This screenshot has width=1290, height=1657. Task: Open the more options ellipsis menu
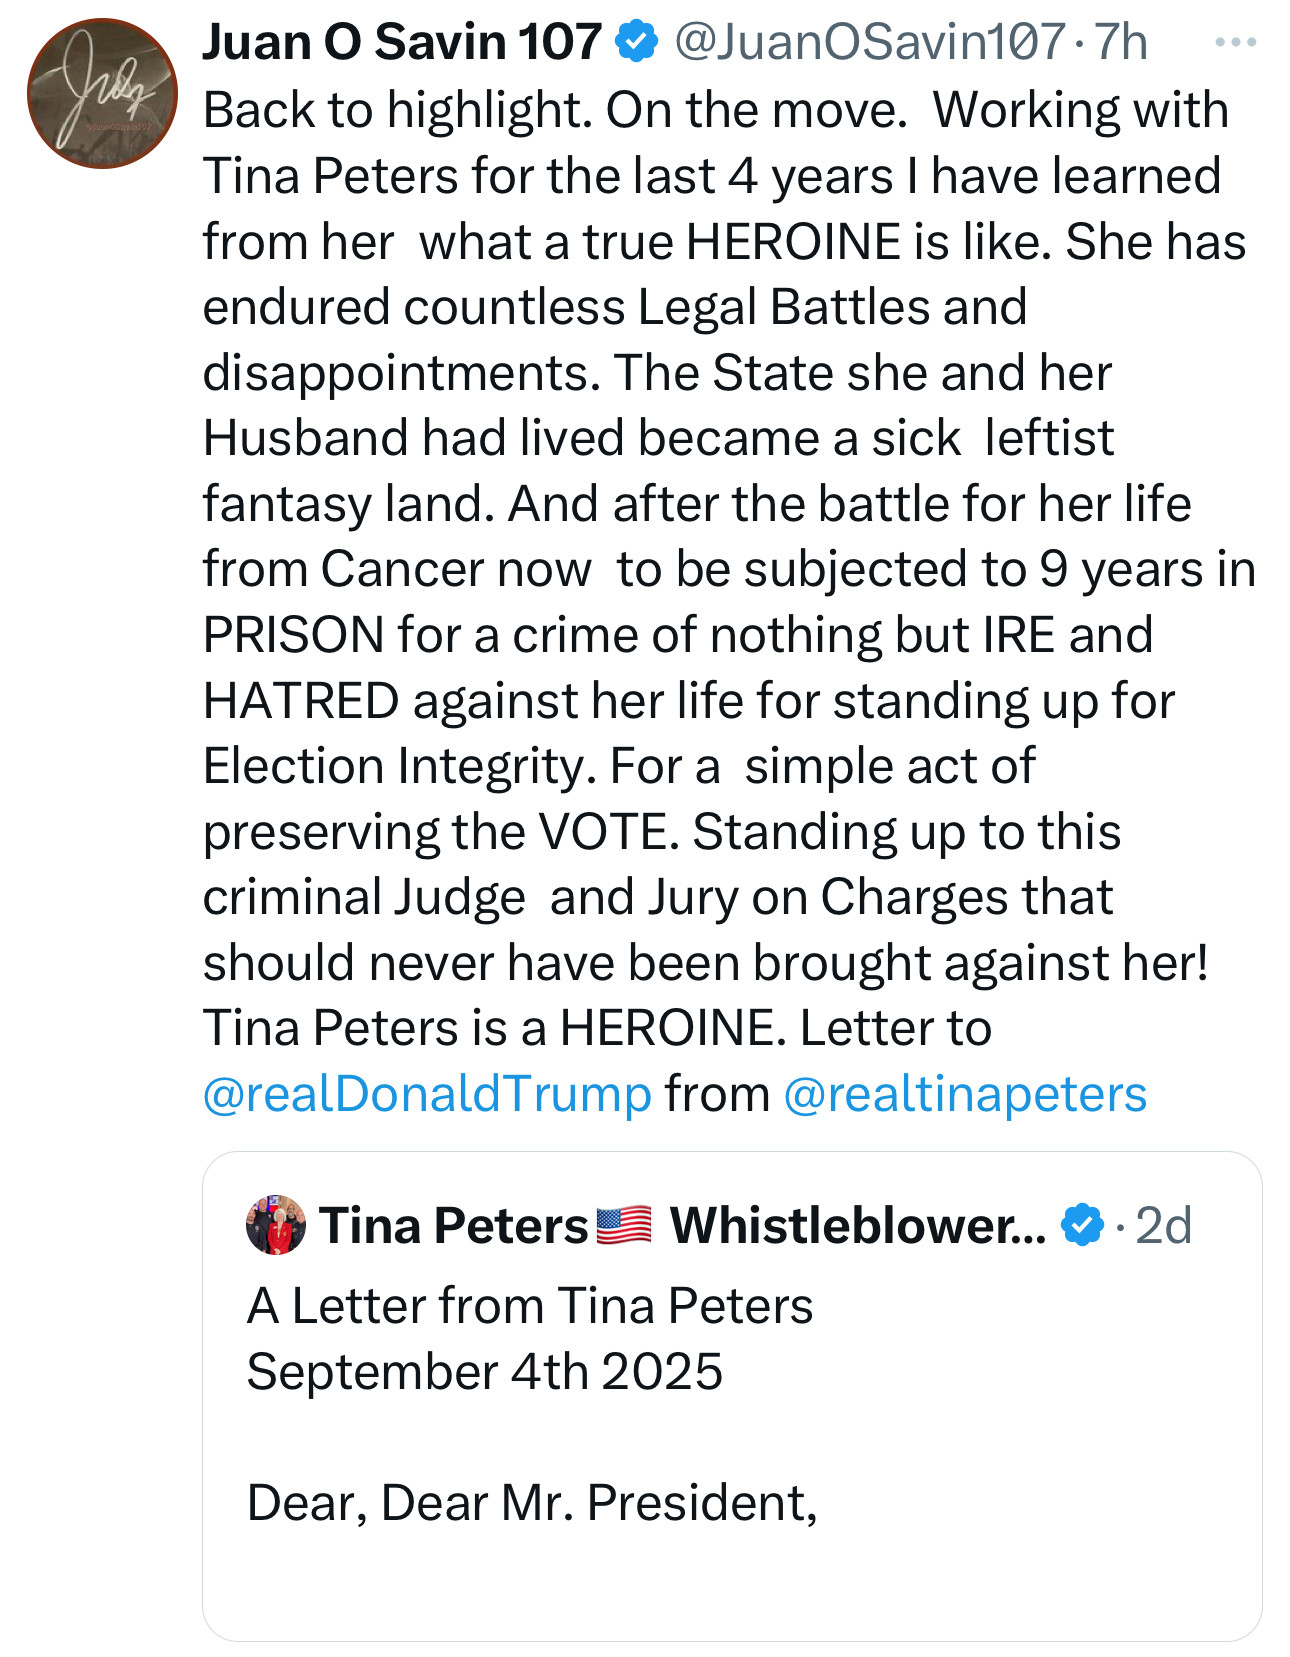[x=1235, y=43]
